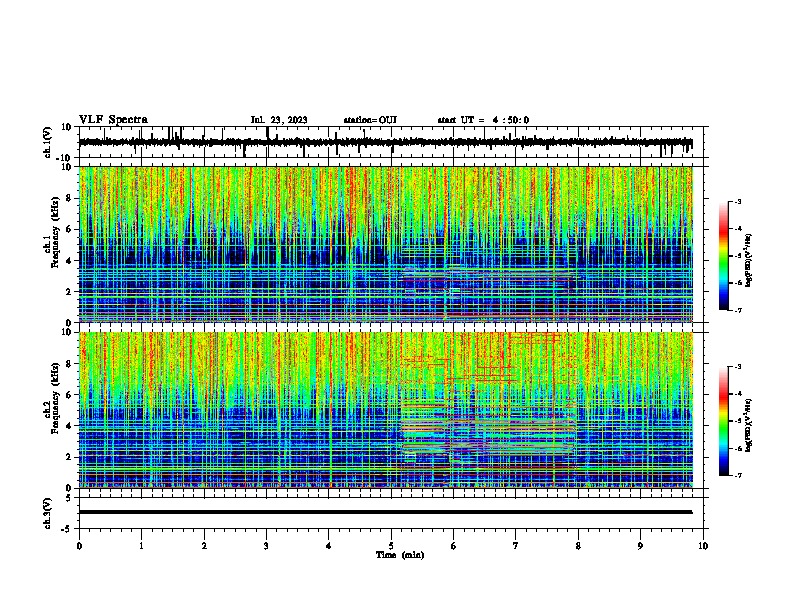Click the ch.1 "Frequency (kHz)" axis label
The height and width of the screenshot is (612, 792).
click(x=55, y=233)
